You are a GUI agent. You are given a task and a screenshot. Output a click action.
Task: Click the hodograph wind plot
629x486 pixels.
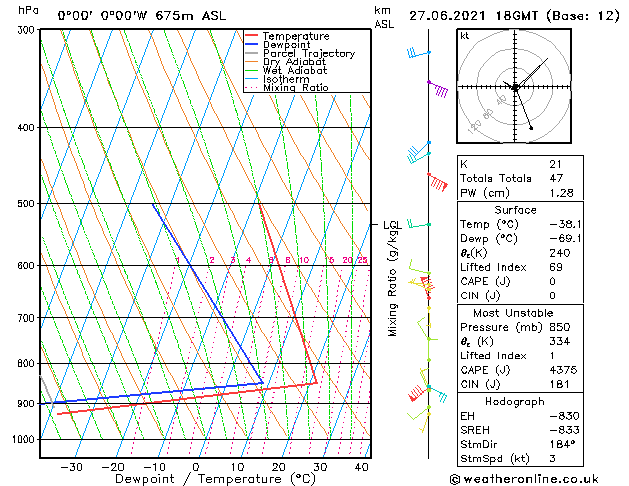tap(514, 86)
